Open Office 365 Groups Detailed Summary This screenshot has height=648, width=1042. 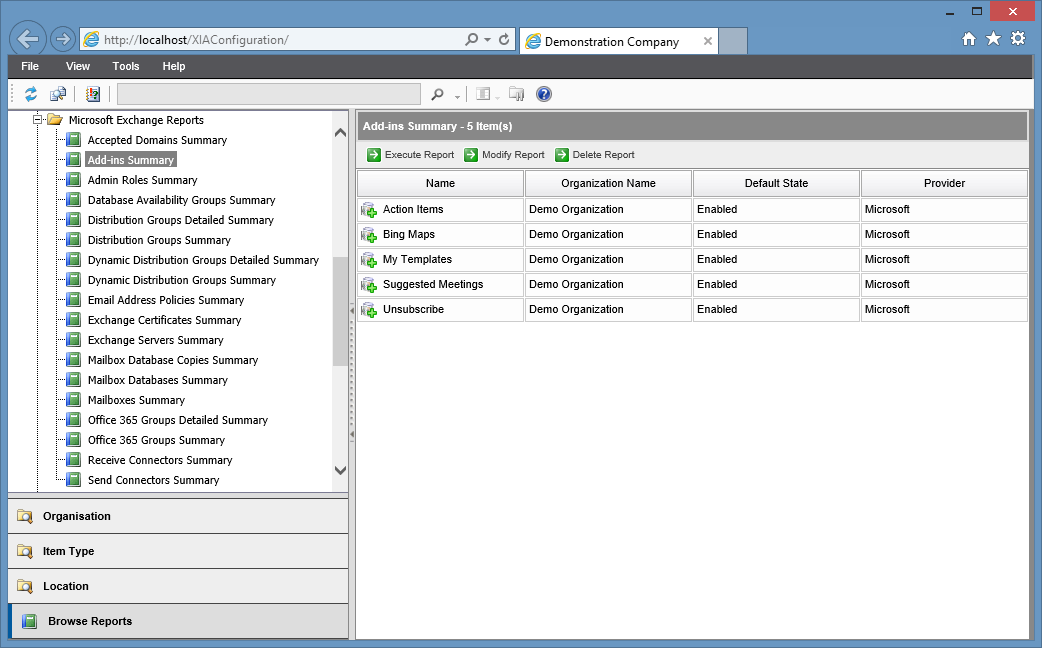(x=178, y=419)
